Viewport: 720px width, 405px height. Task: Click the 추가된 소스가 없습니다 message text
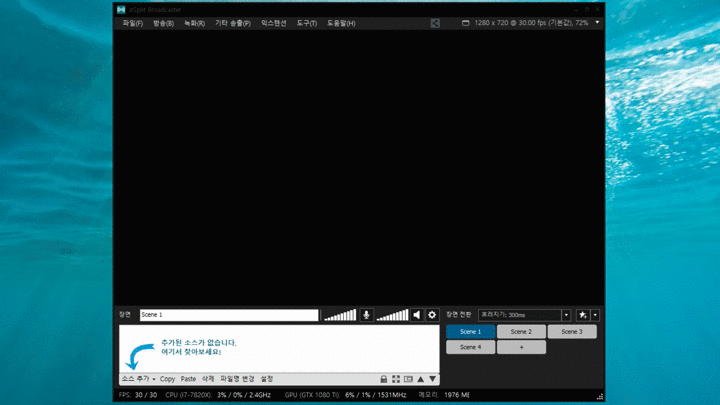(199, 343)
